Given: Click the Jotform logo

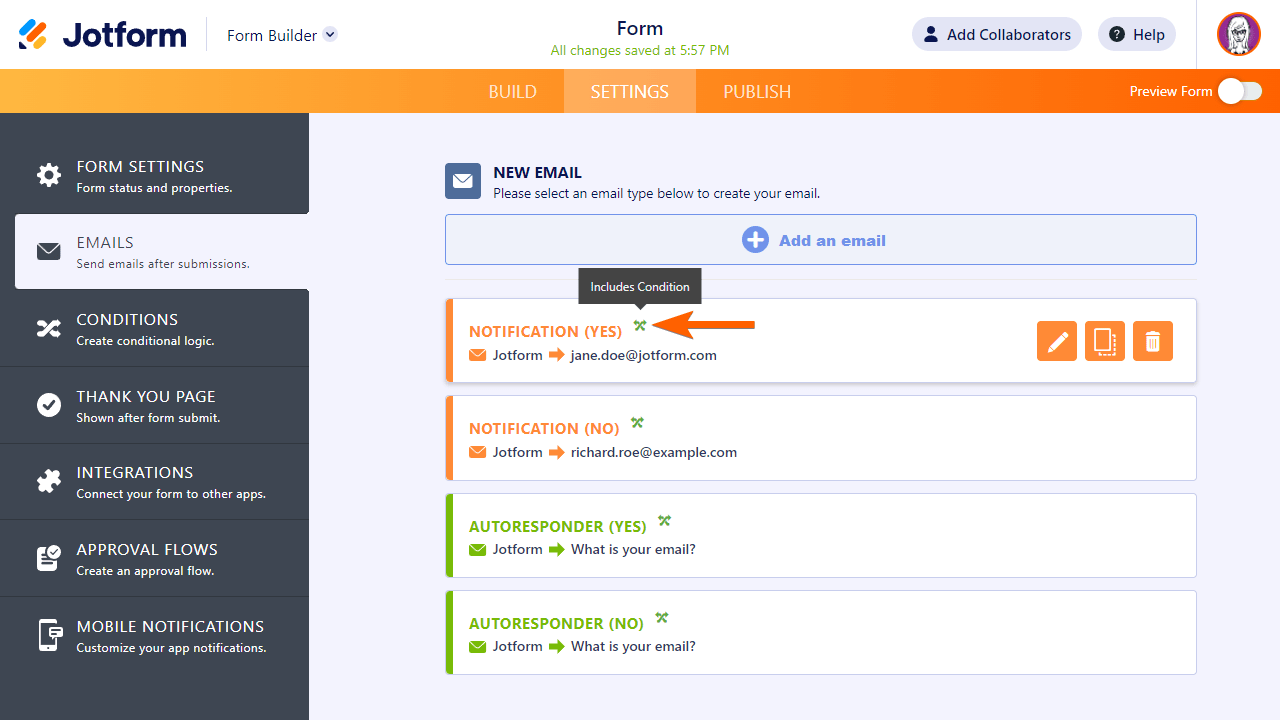Looking at the screenshot, I should pos(103,35).
